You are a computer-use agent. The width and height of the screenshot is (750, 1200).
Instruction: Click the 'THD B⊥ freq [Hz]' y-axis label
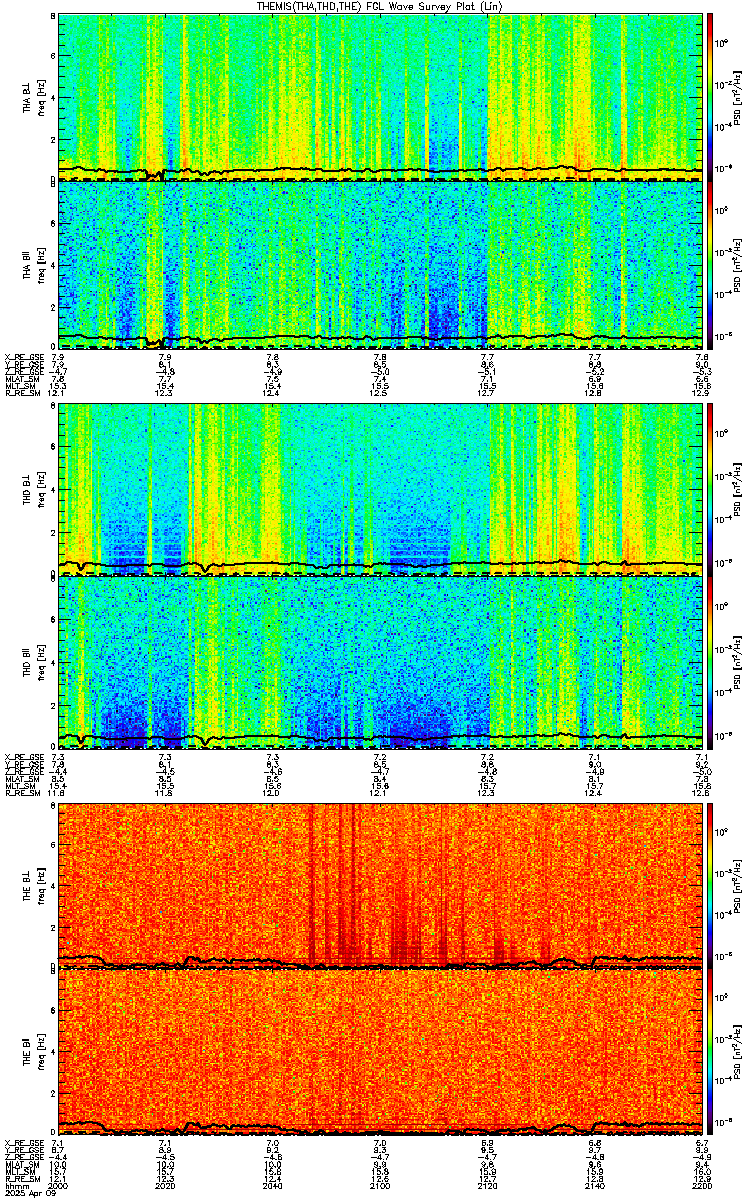tap(33, 490)
